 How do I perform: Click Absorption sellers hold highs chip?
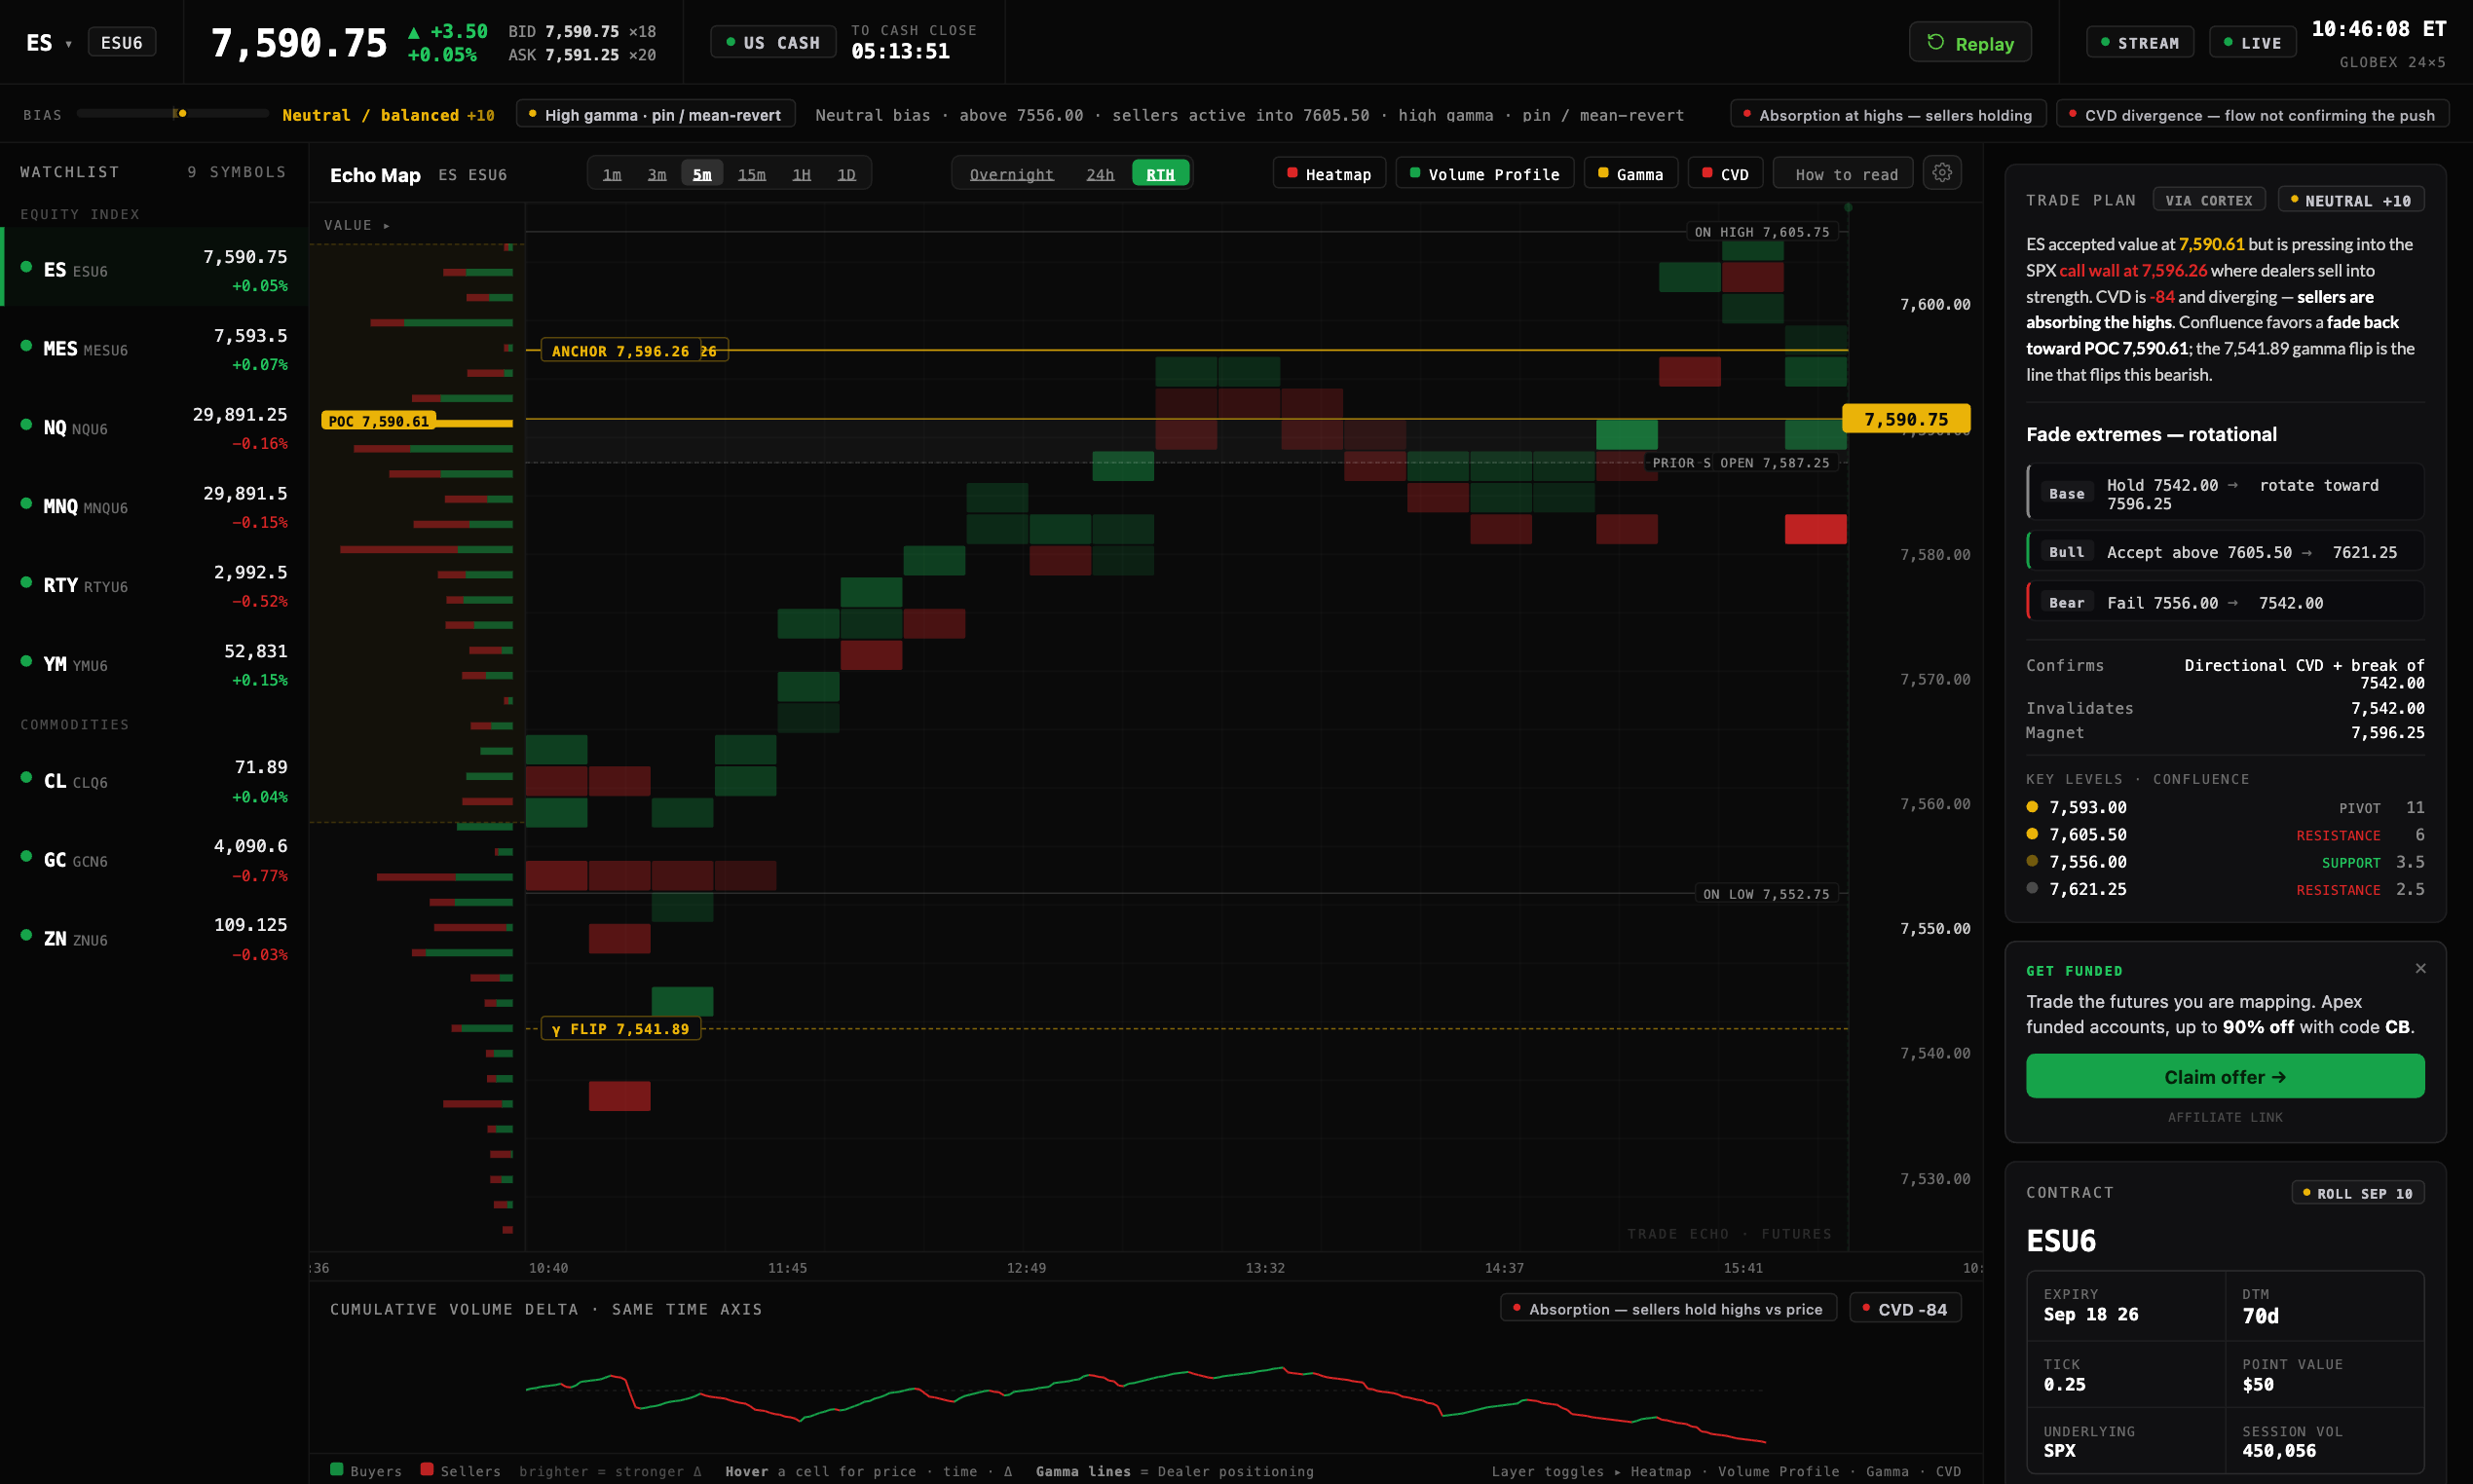(1667, 1309)
